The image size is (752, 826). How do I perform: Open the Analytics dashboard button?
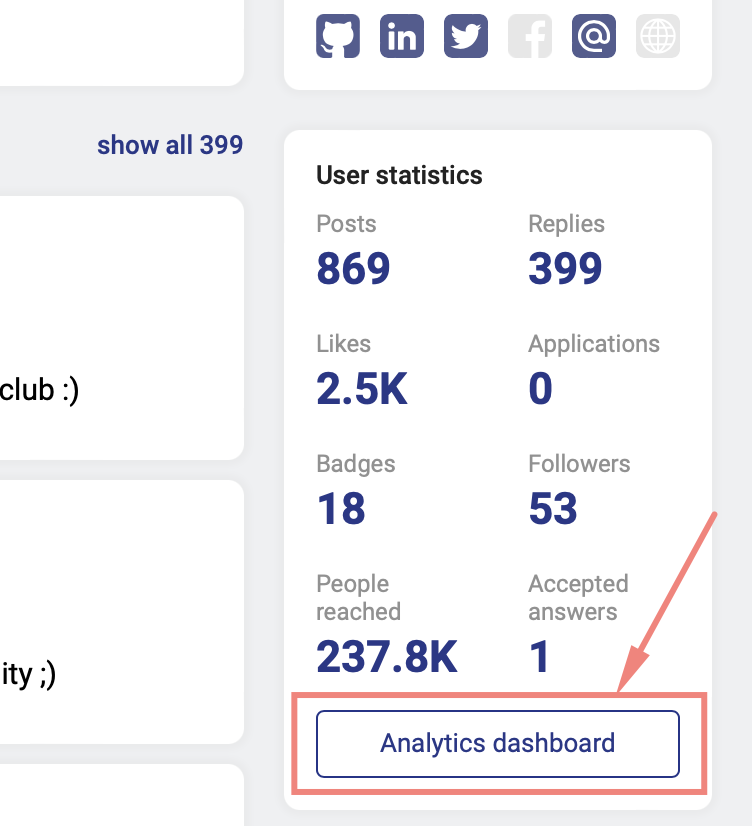click(x=497, y=744)
